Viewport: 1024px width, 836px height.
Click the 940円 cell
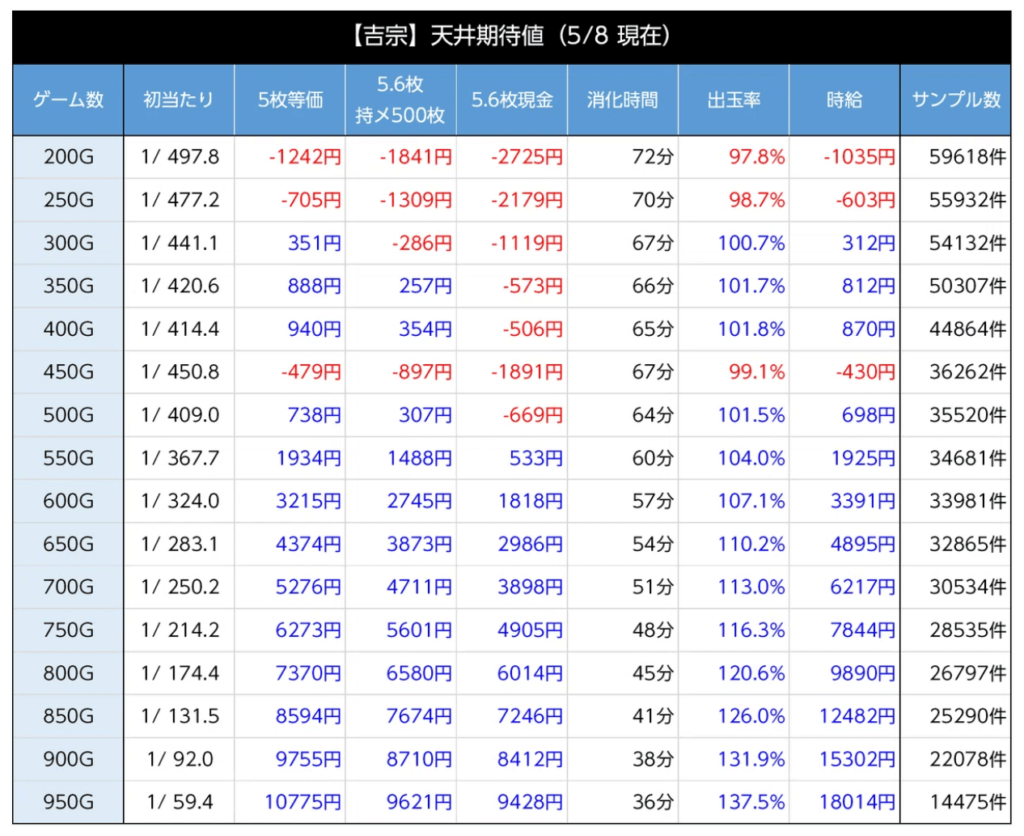[x=315, y=329]
